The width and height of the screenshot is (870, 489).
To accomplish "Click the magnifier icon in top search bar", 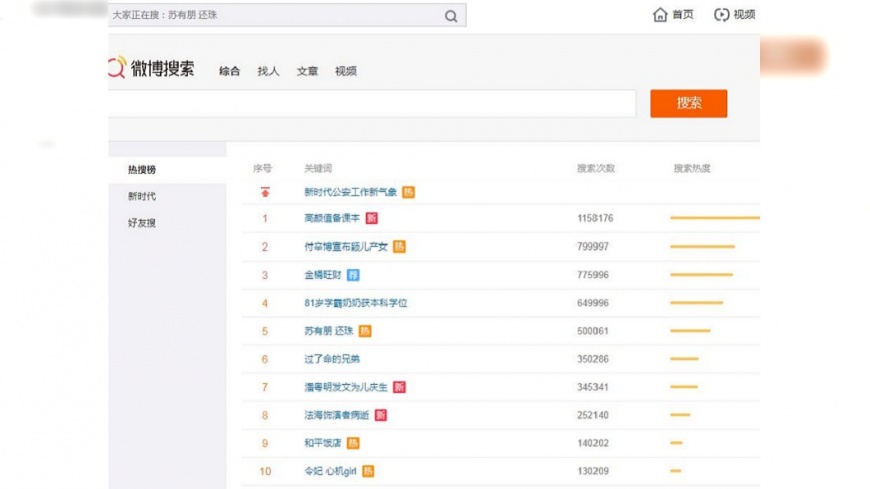I will (x=451, y=16).
